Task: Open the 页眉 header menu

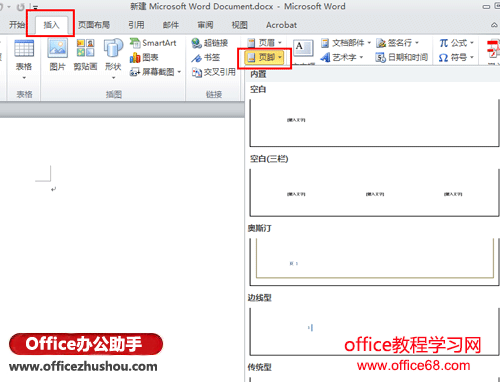Action: pos(265,43)
